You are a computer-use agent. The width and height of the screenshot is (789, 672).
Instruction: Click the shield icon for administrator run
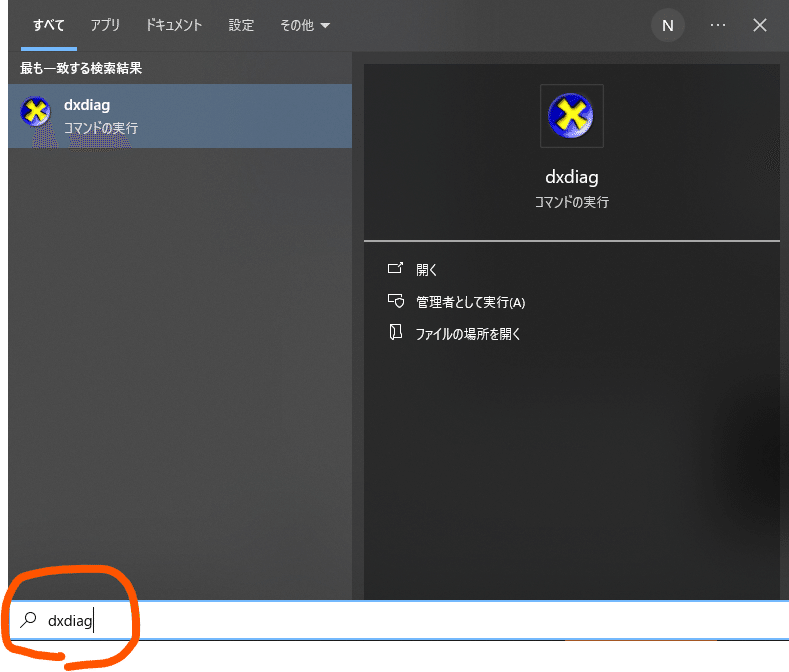coord(396,301)
